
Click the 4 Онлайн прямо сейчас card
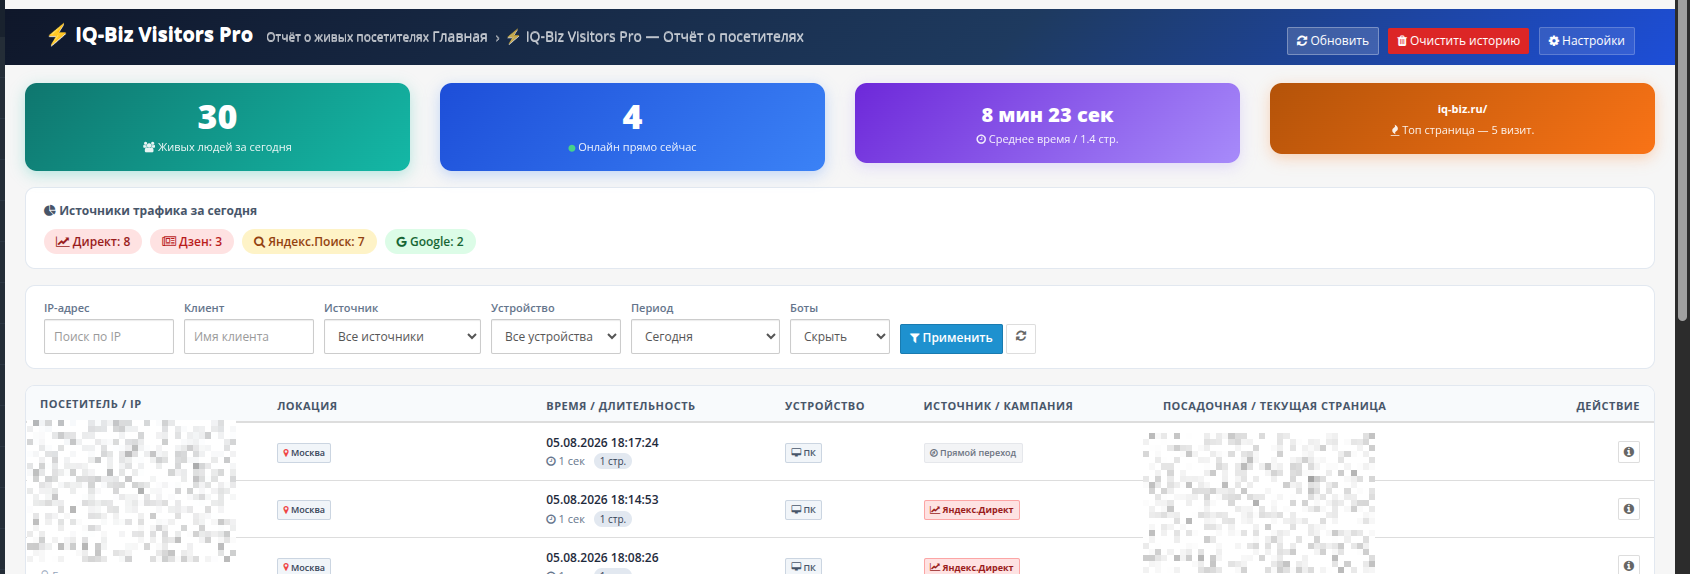(x=632, y=127)
